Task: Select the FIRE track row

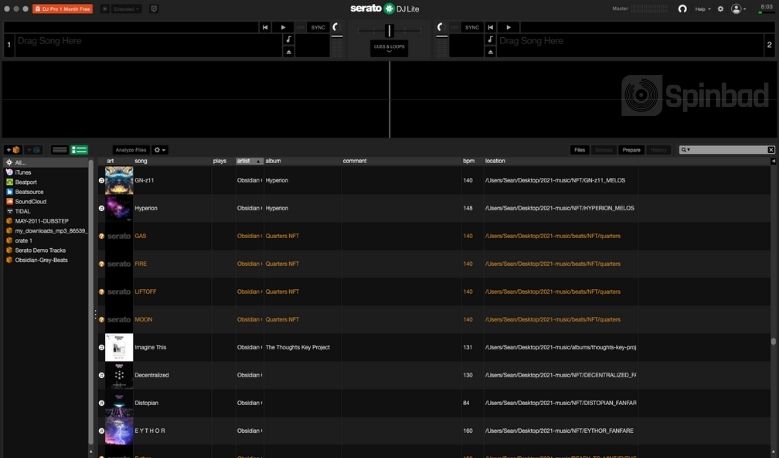Action: [x=434, y=264]
